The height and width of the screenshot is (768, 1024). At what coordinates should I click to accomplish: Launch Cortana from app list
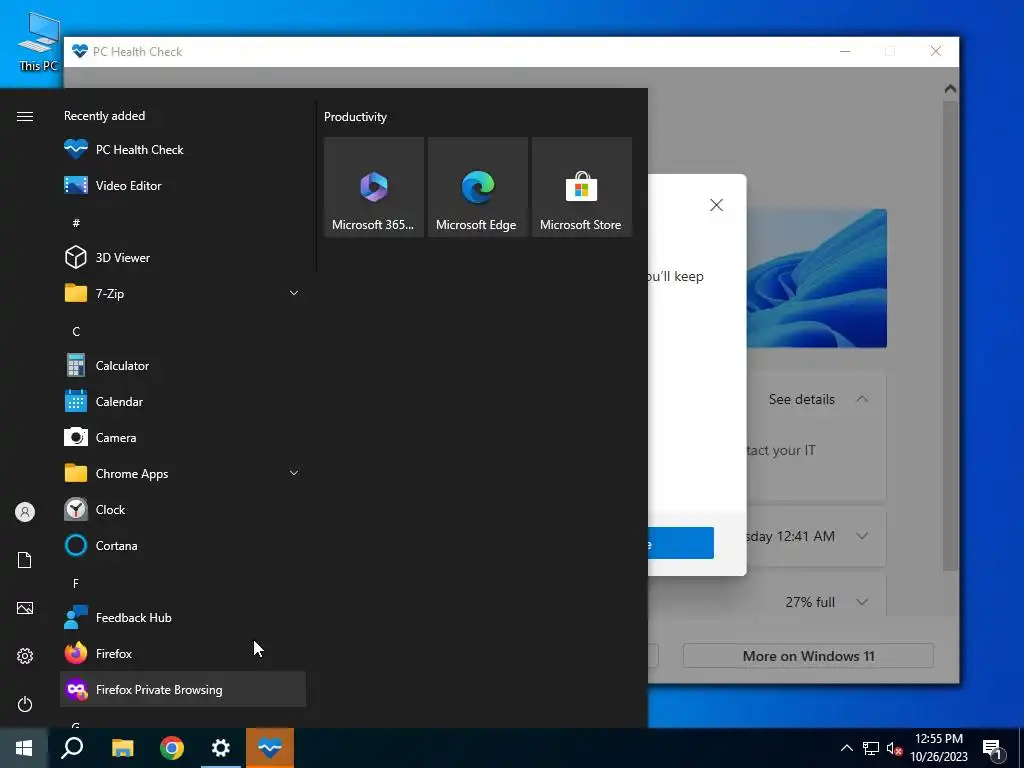point(183,545)
